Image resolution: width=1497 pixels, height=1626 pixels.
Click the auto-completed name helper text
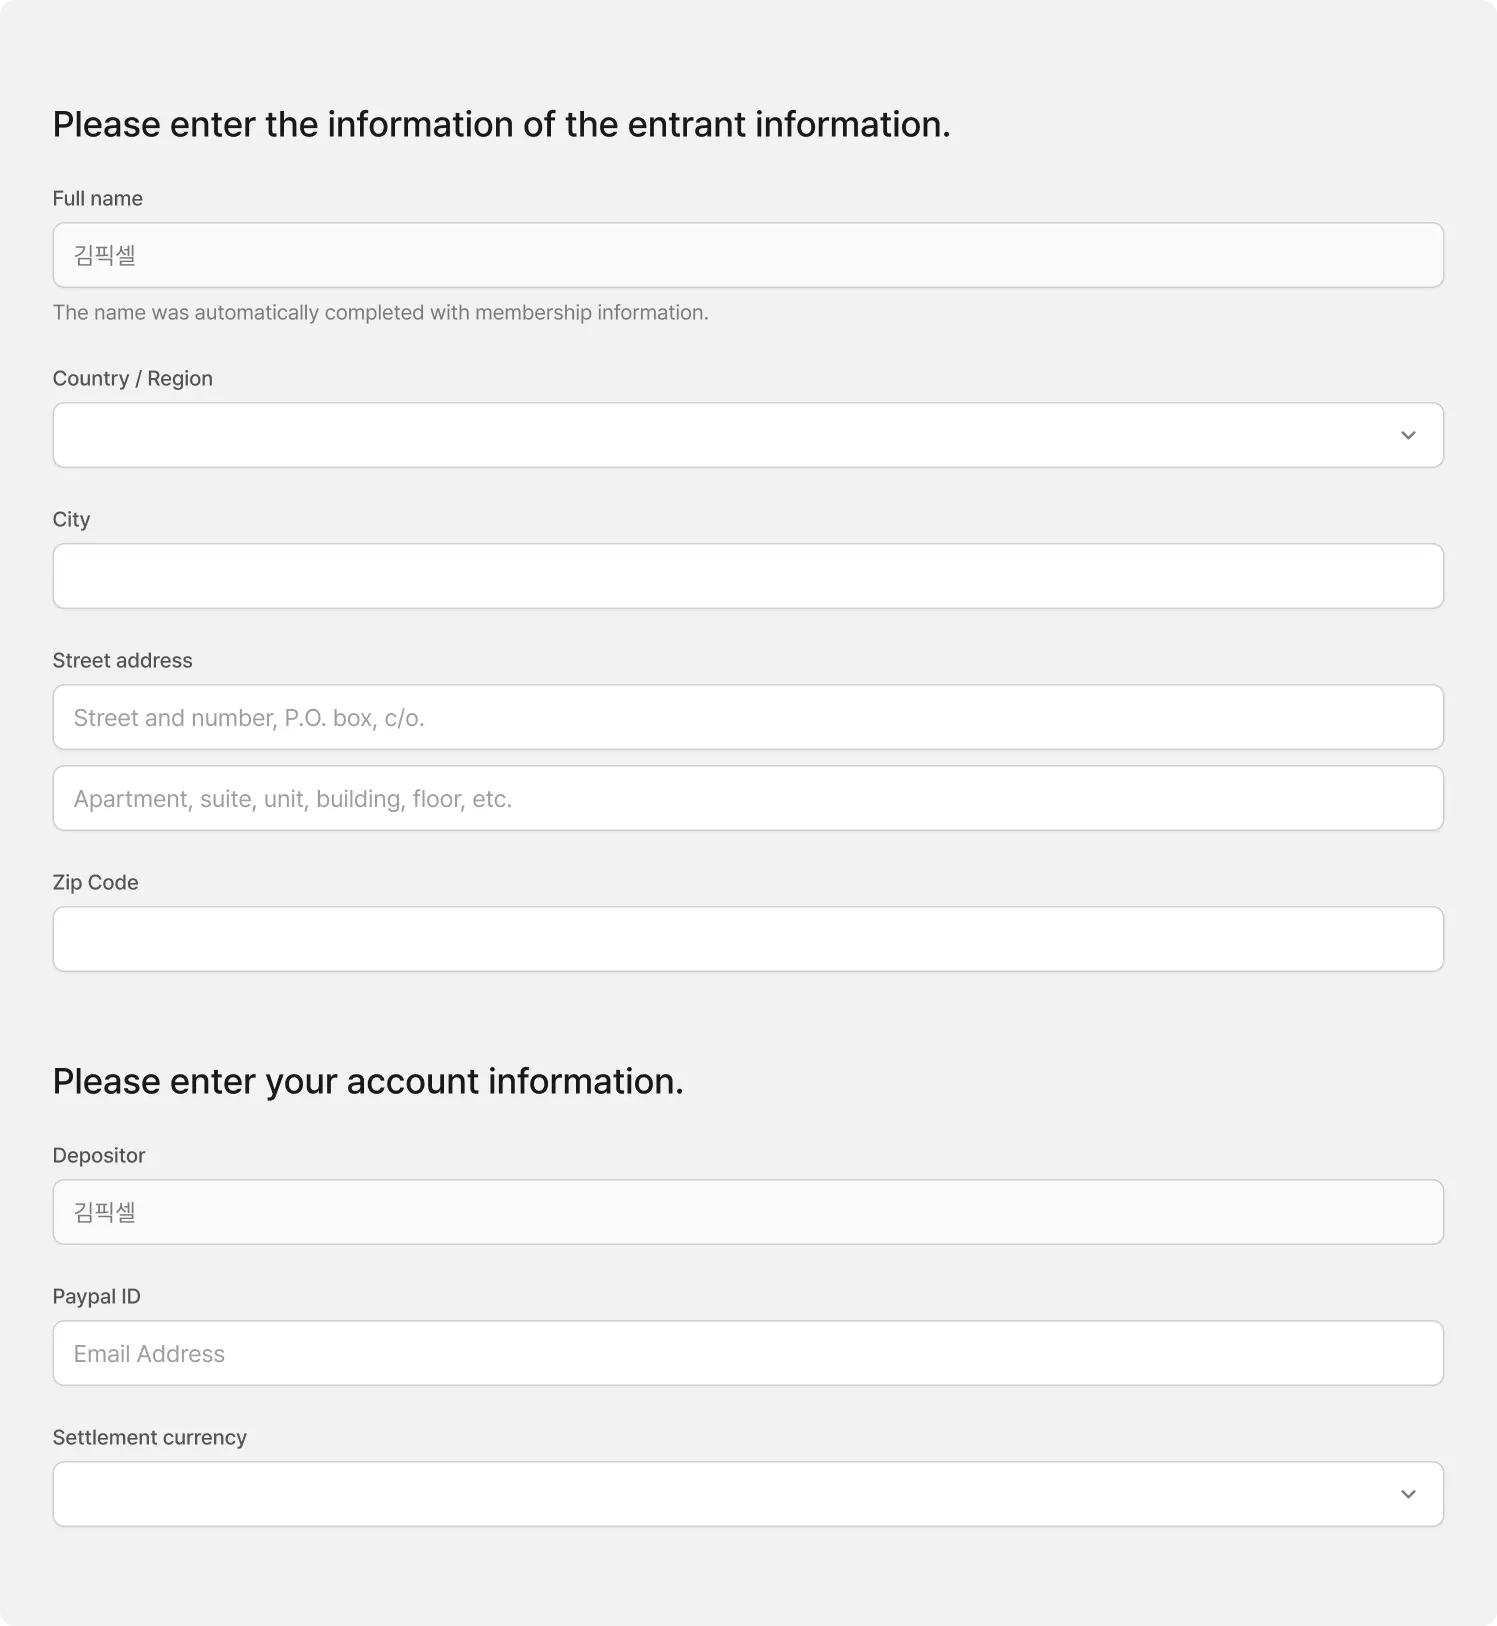coord(380,312)
